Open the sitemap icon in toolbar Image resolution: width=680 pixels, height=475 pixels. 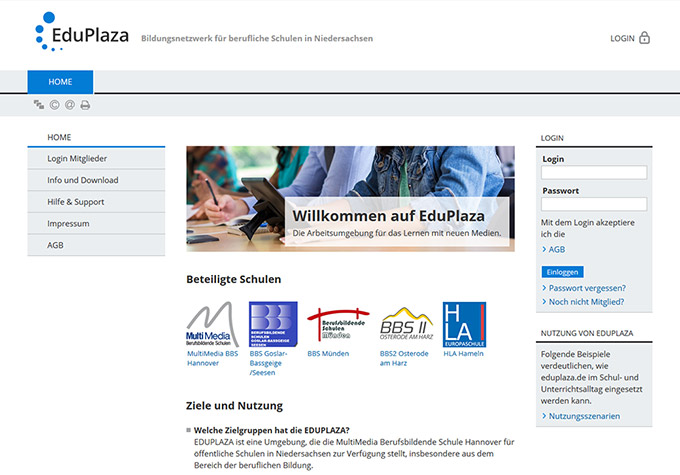point(39,105)
